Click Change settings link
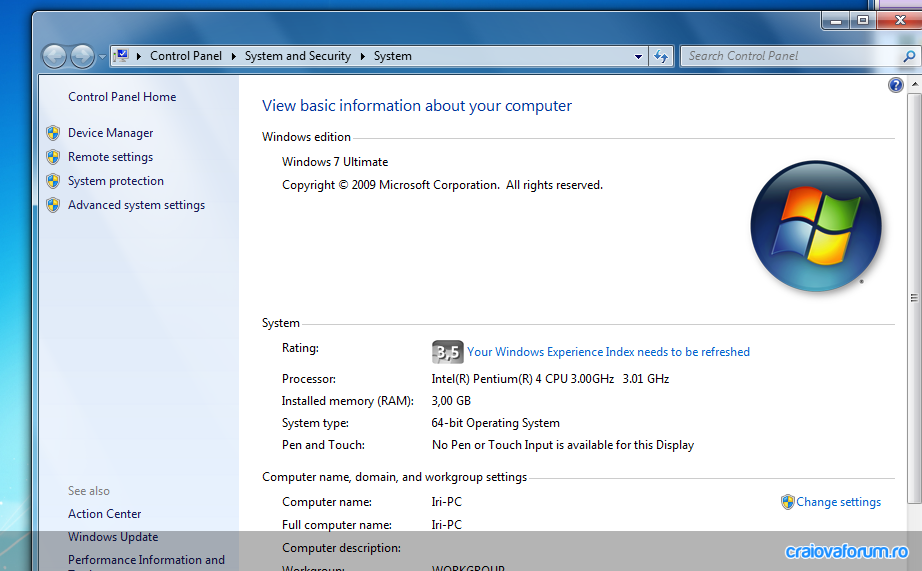This screenshot has height=571, width=922. [x=839, y=502]
